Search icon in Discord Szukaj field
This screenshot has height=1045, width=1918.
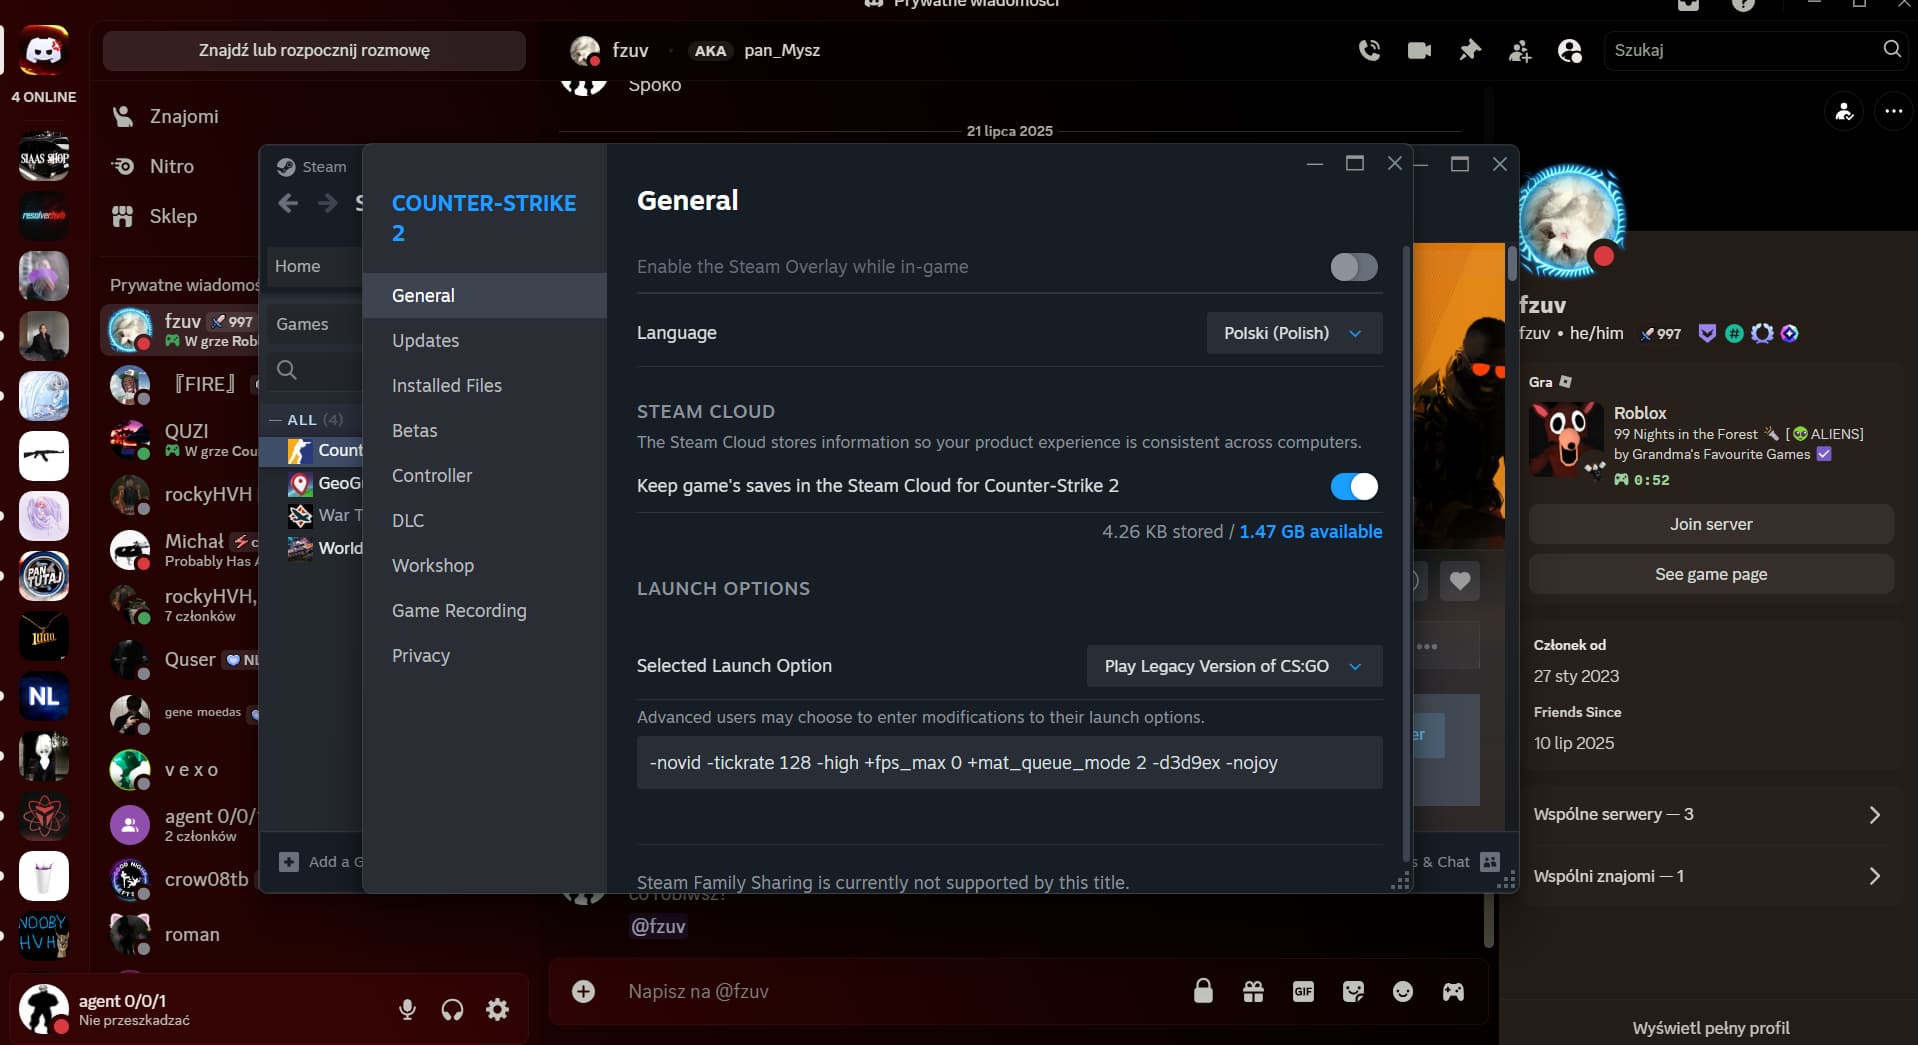(1891, 49)
